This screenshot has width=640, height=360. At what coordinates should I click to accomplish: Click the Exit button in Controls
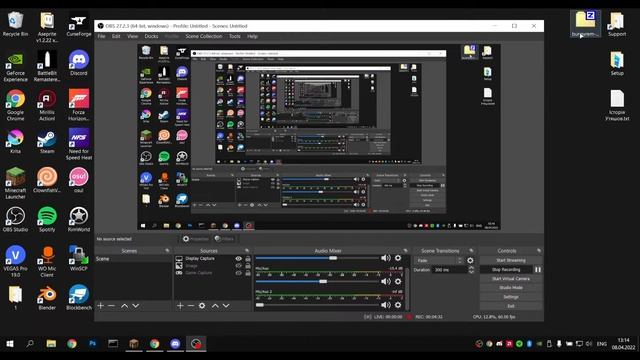point(511,306)
